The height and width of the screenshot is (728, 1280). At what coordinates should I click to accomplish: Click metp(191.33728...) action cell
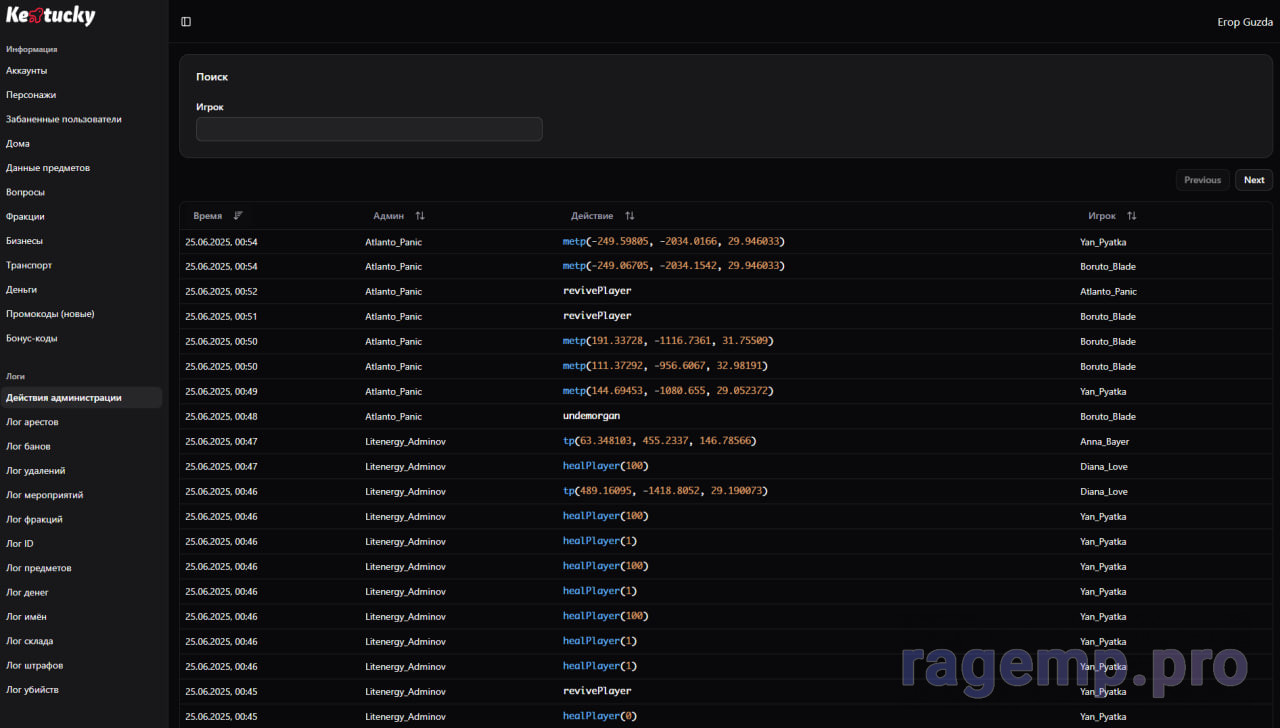[x=668, y=341]
